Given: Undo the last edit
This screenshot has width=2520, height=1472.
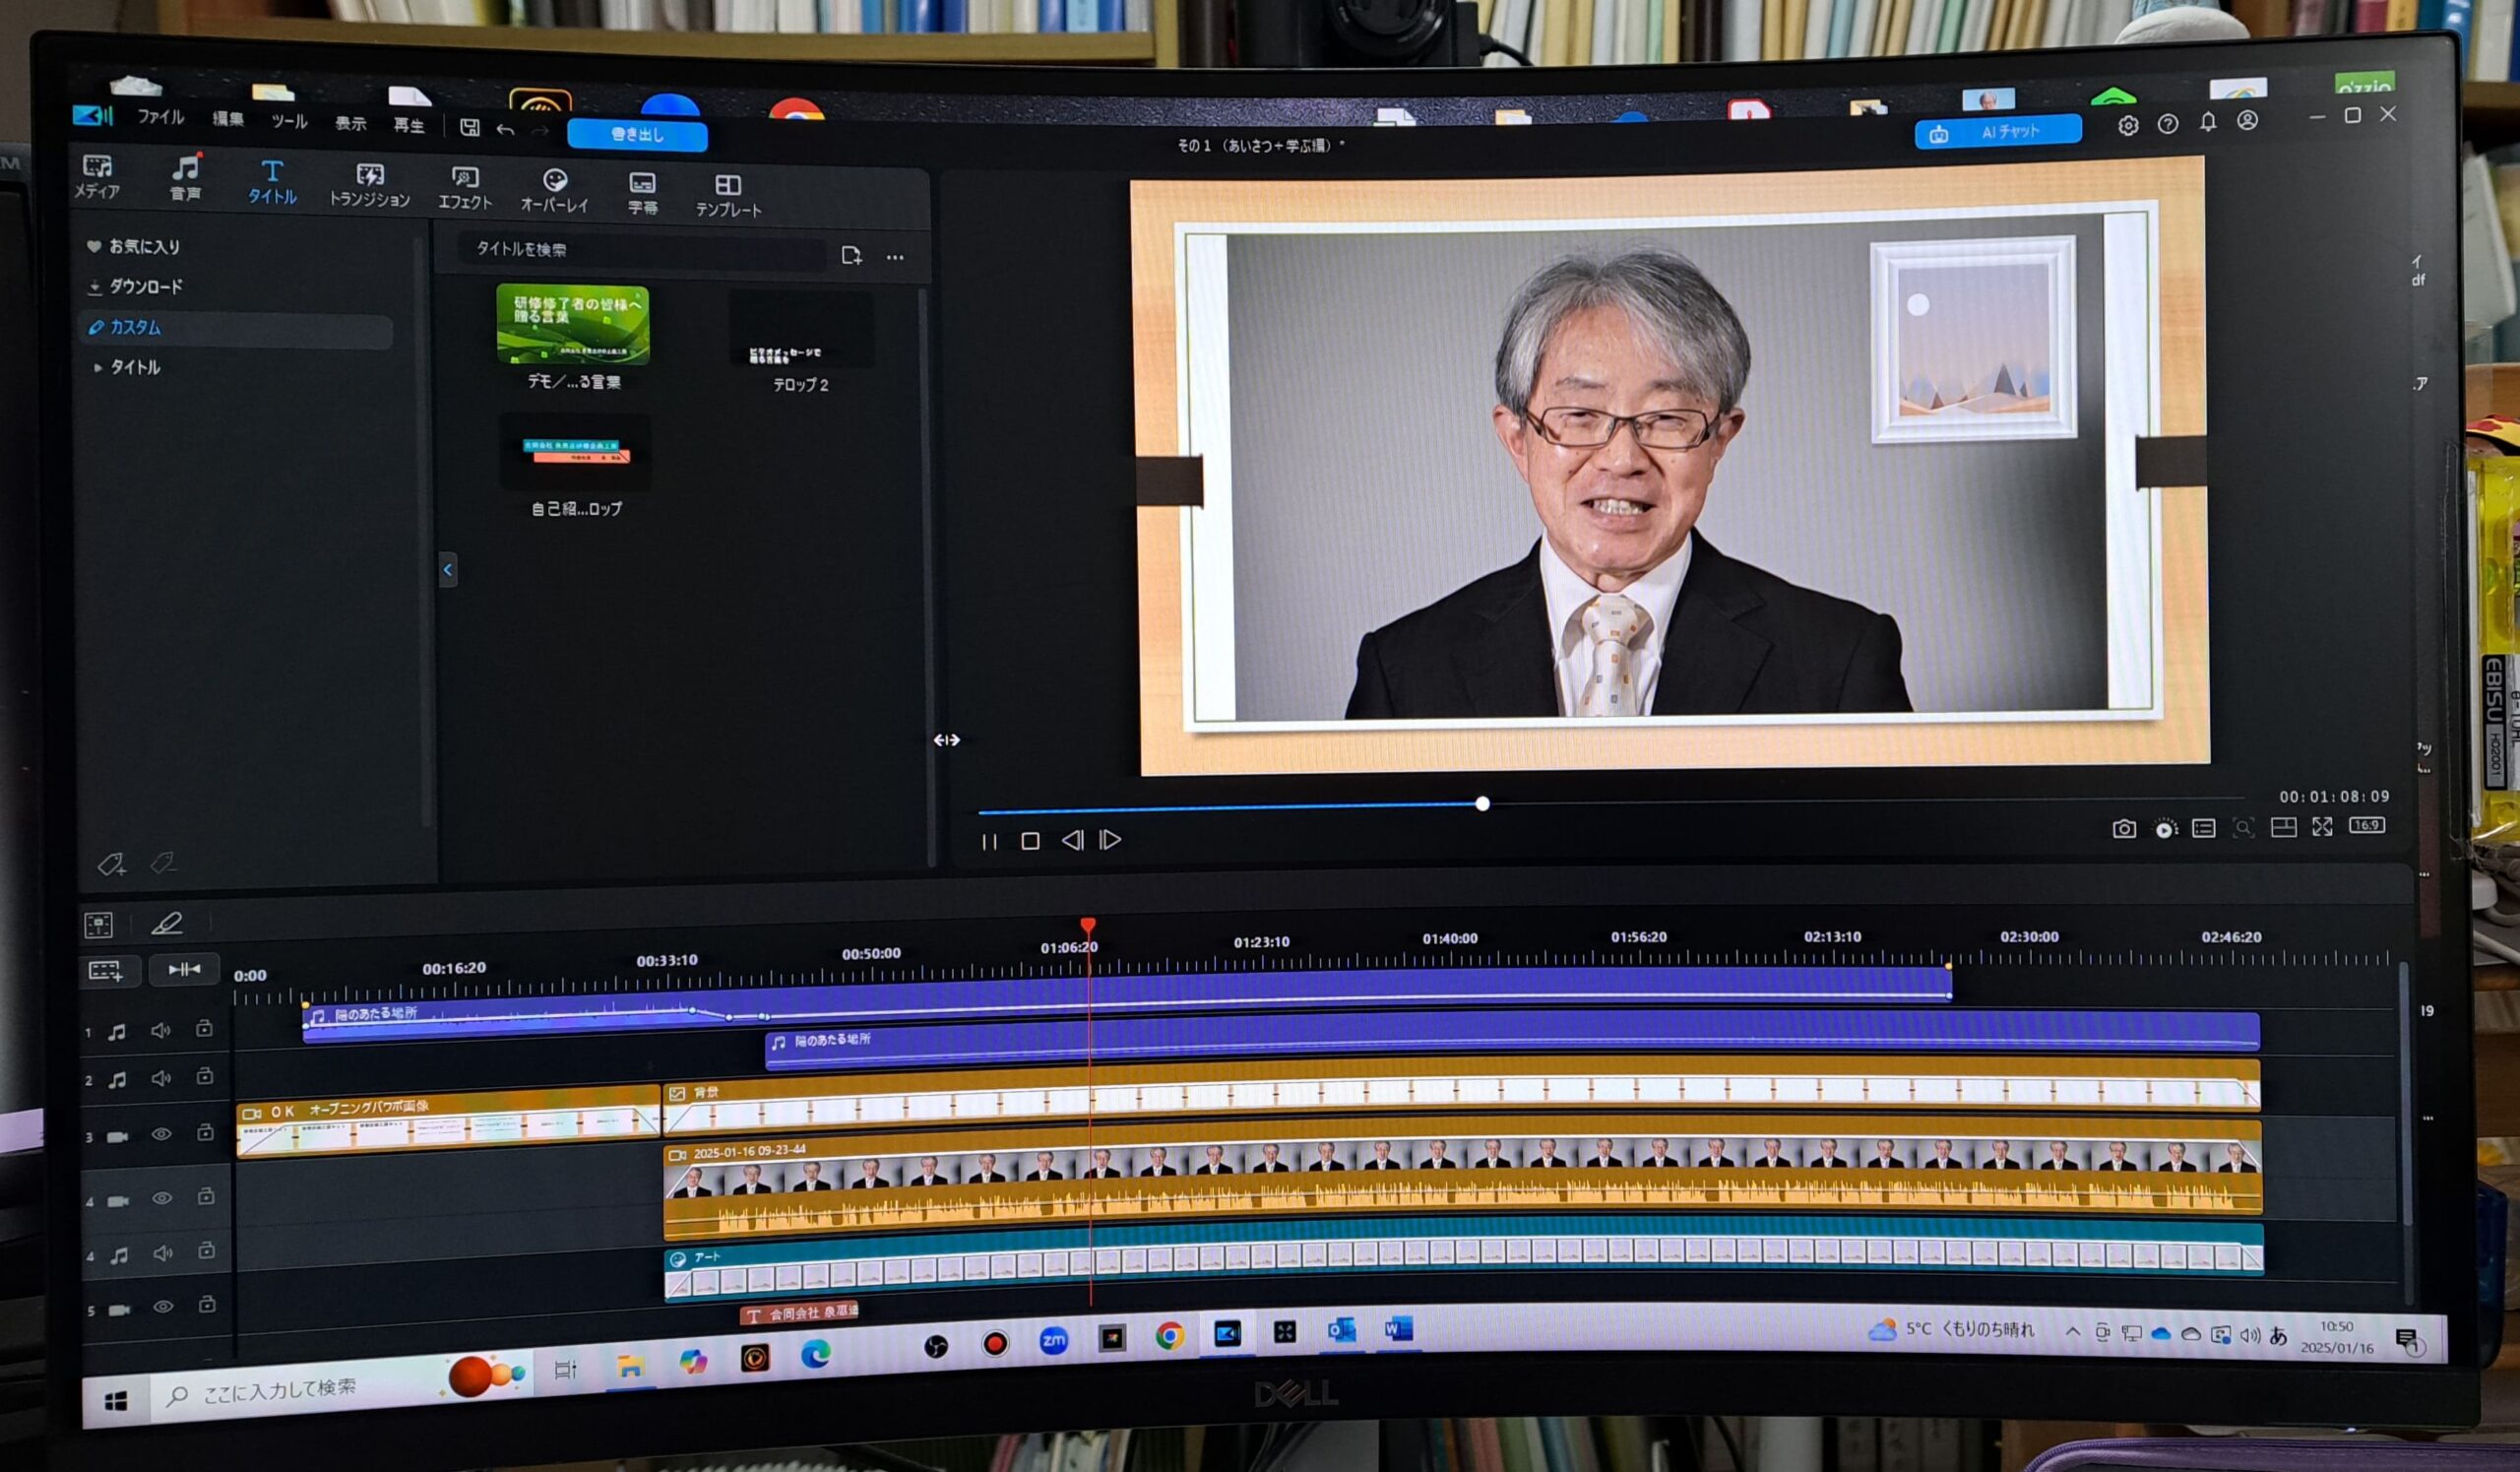Looking at the screenshot, I should (x=505, y=129).
